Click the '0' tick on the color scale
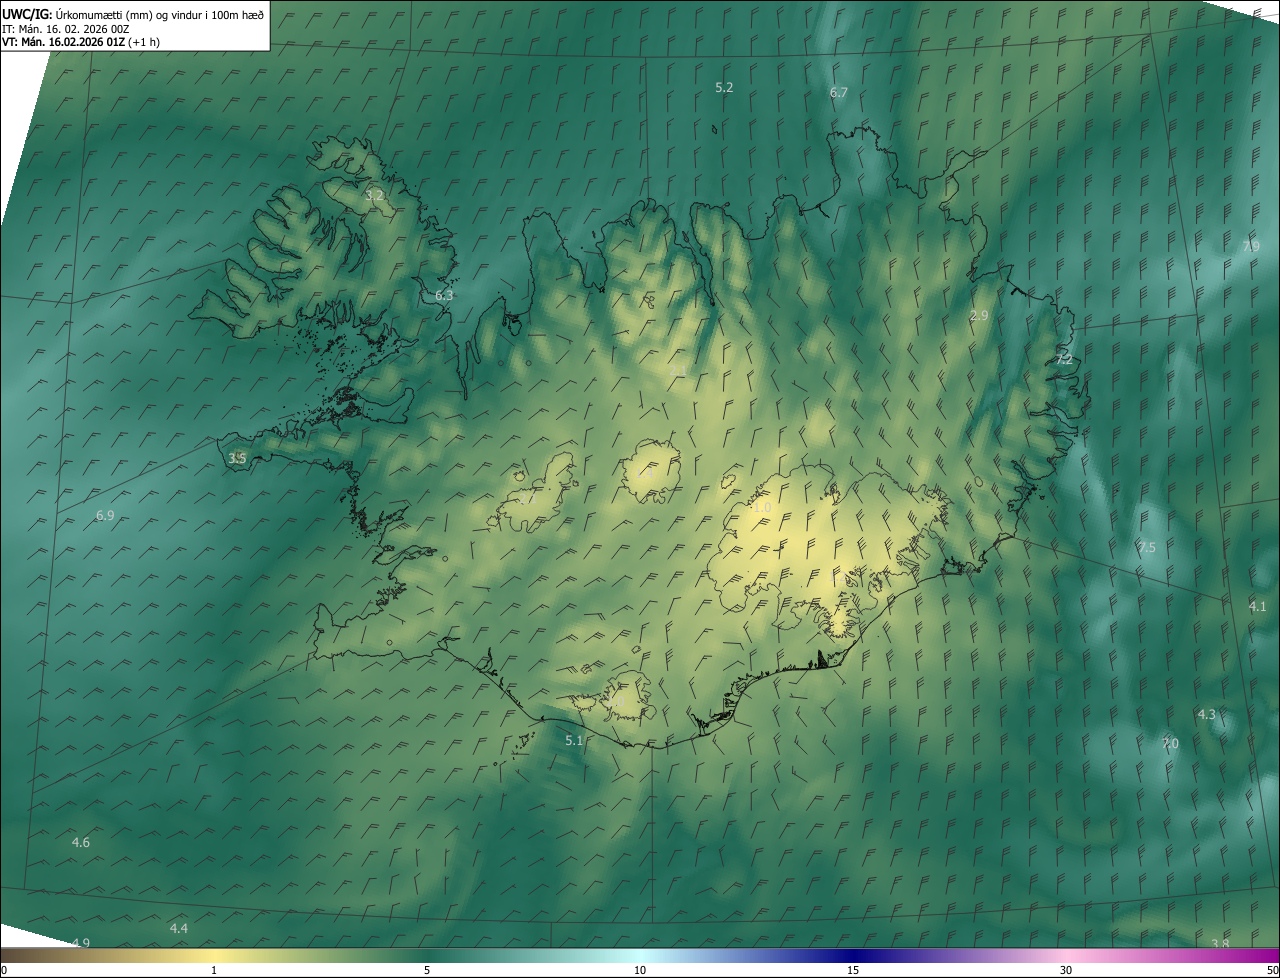 4,971
